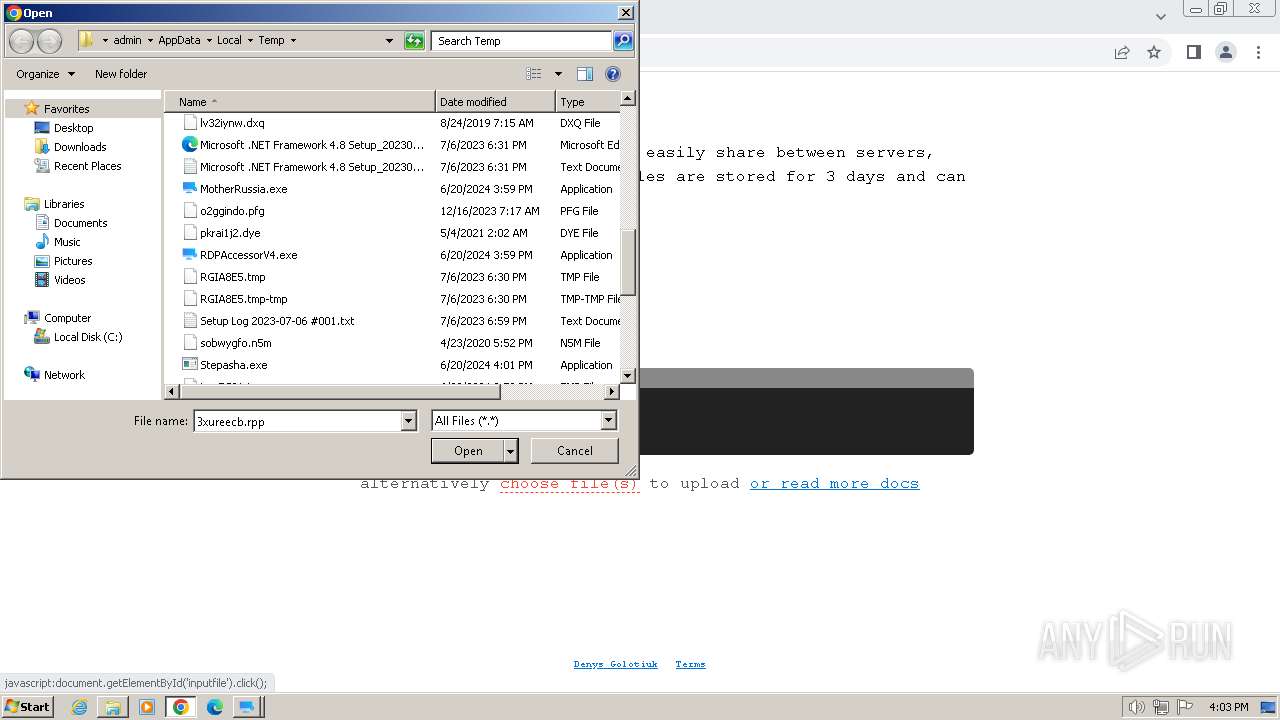Open dialog Help question mark icon

click(x=613, y=74)
